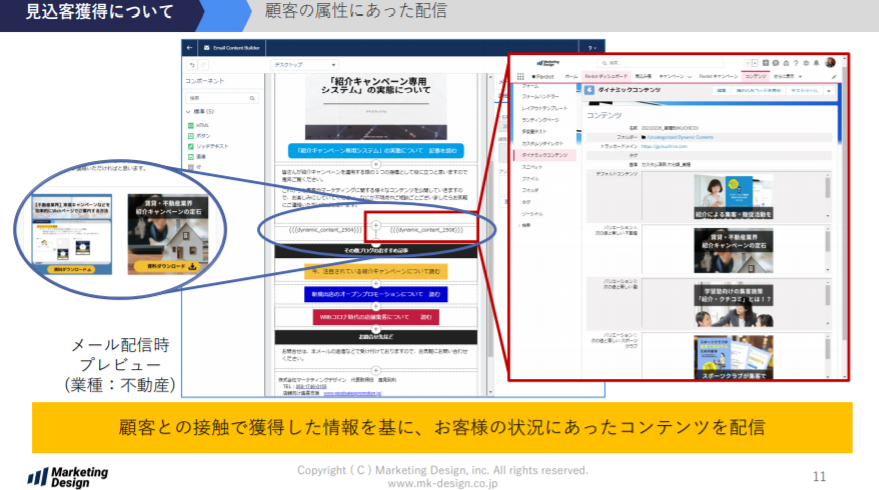Collapse the 標準 (5) component section
The width and height of the screenshot is (879, 490).
(x=189, y=111)
